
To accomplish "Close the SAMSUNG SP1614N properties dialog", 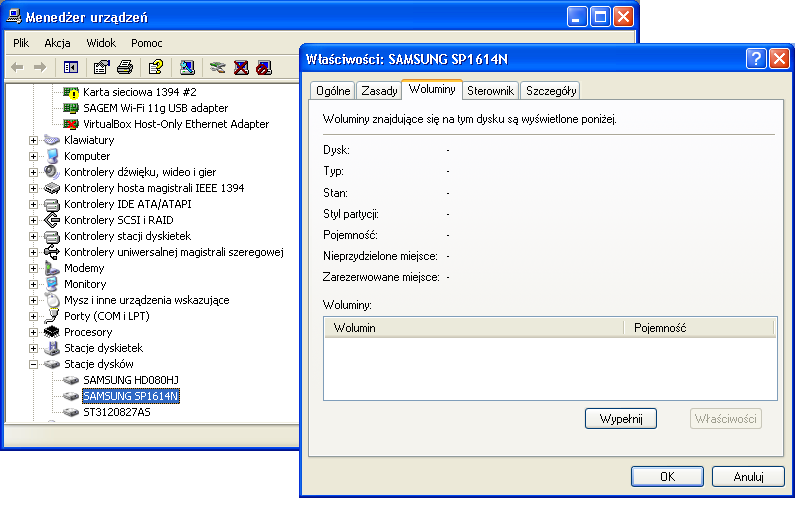I will coord(779,59).
